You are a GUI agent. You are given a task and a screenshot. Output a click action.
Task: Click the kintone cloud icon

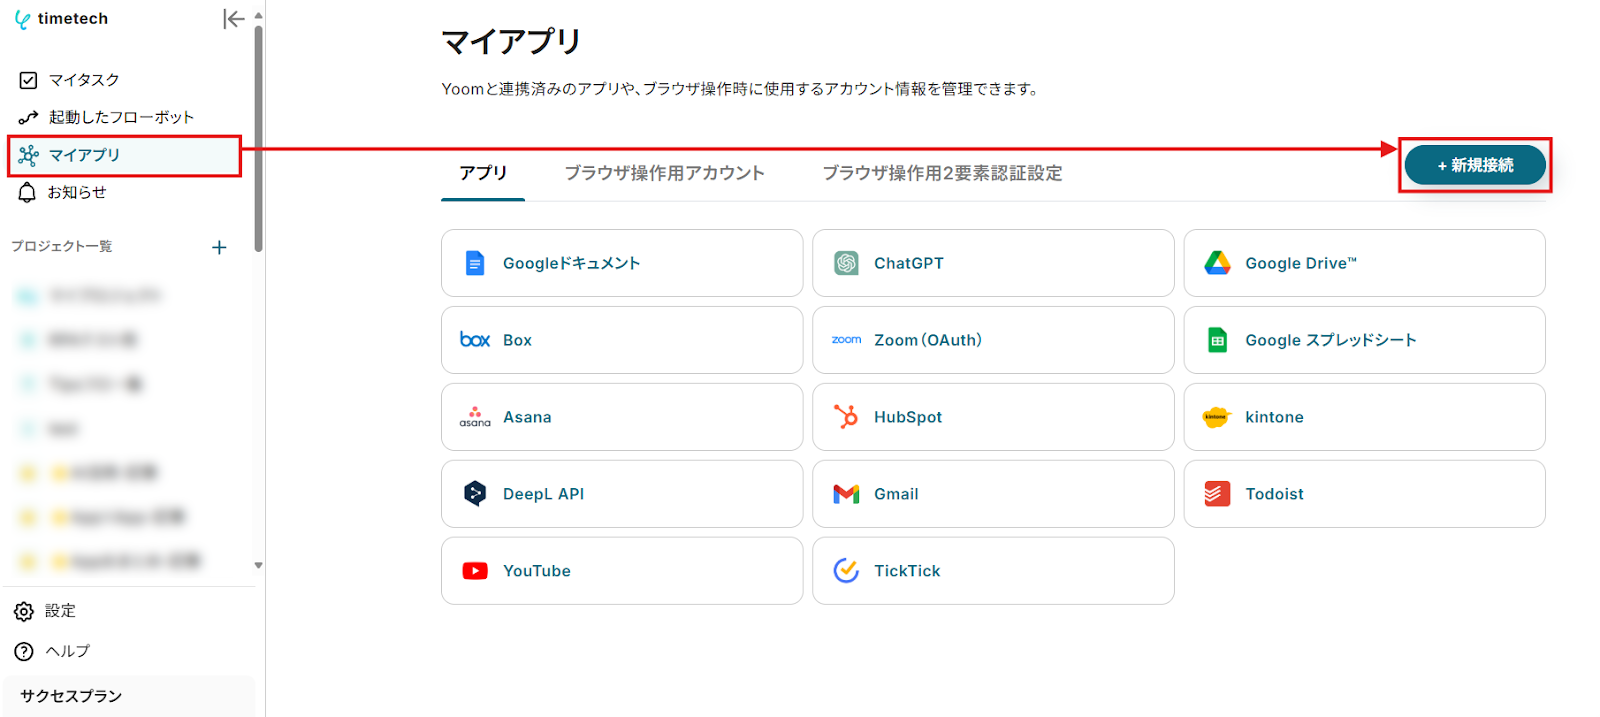(1216, 417)
